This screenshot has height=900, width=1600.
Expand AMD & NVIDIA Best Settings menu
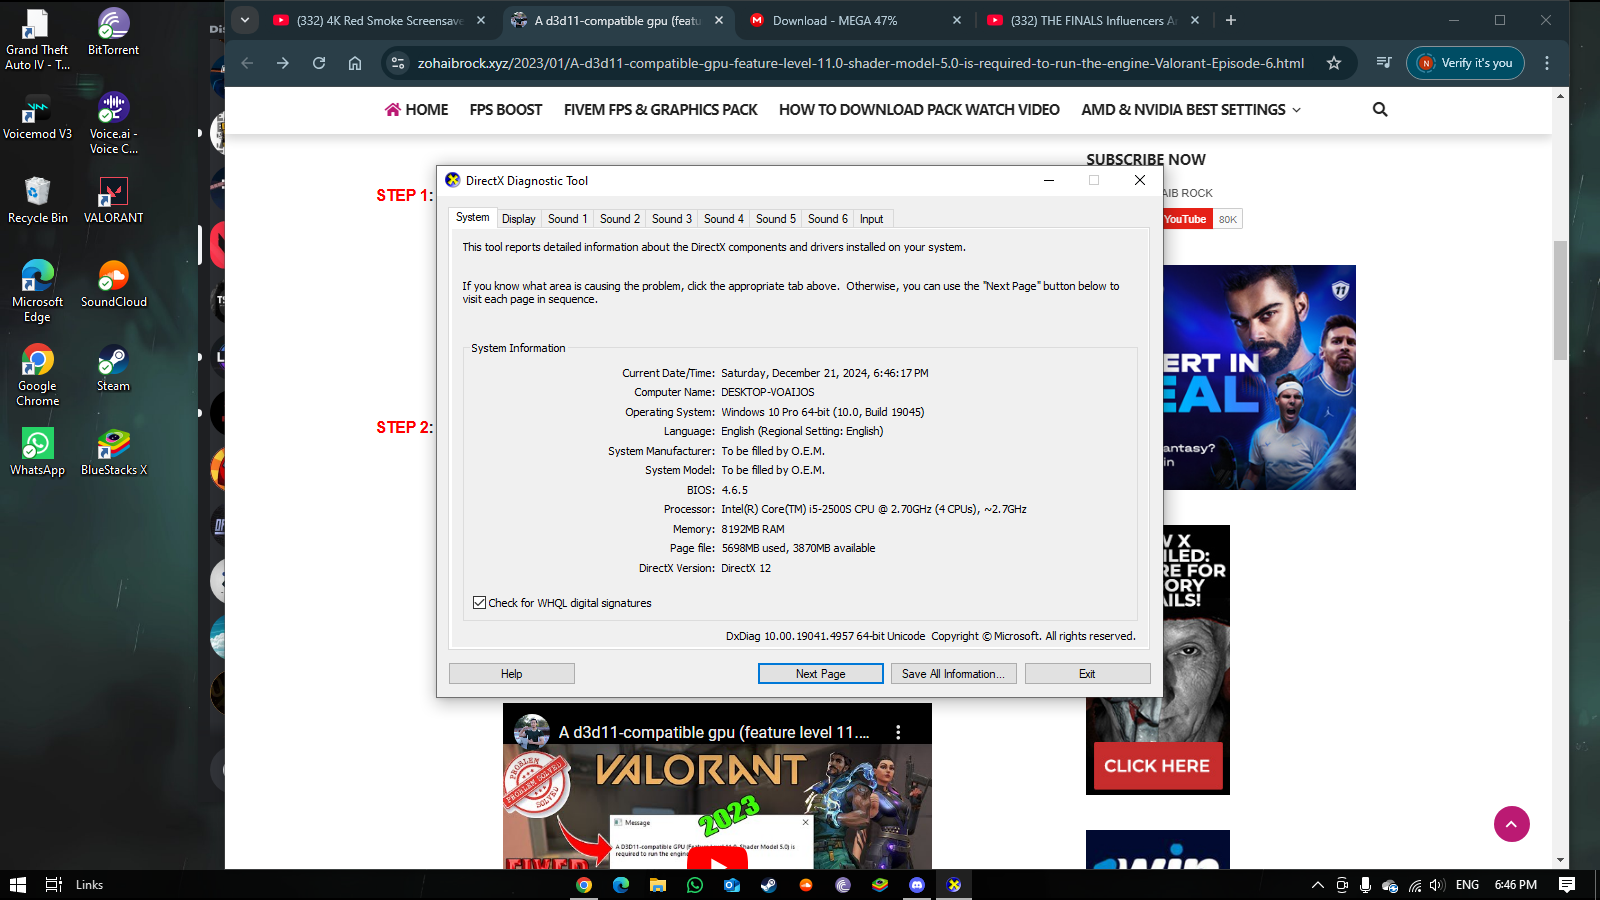(x=1191, y=110)
